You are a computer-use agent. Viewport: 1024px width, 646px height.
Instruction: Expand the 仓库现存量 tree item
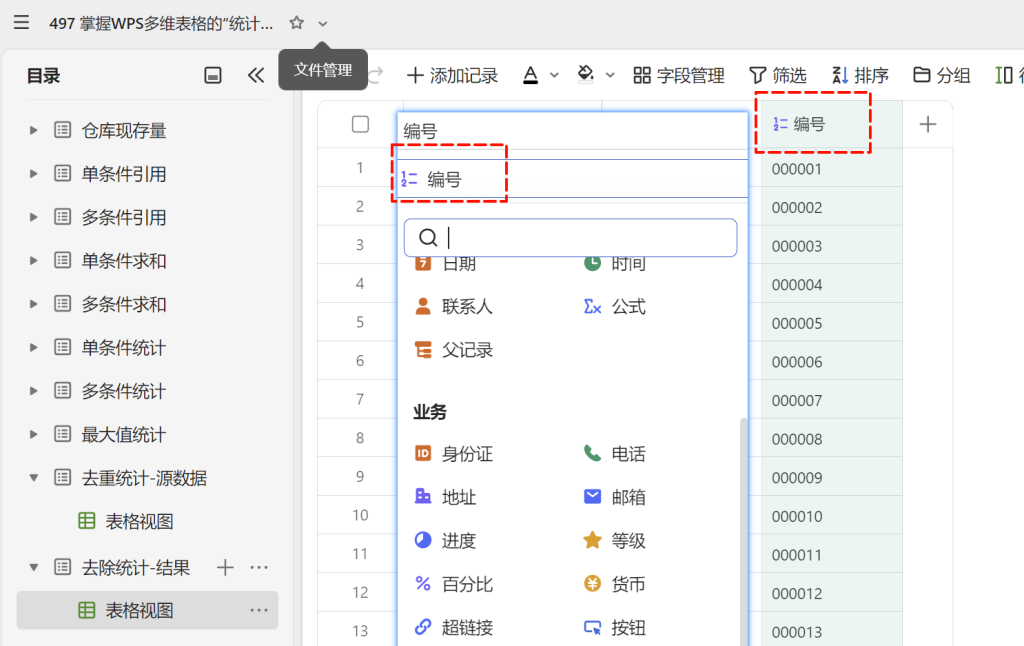tap(33, 131)
